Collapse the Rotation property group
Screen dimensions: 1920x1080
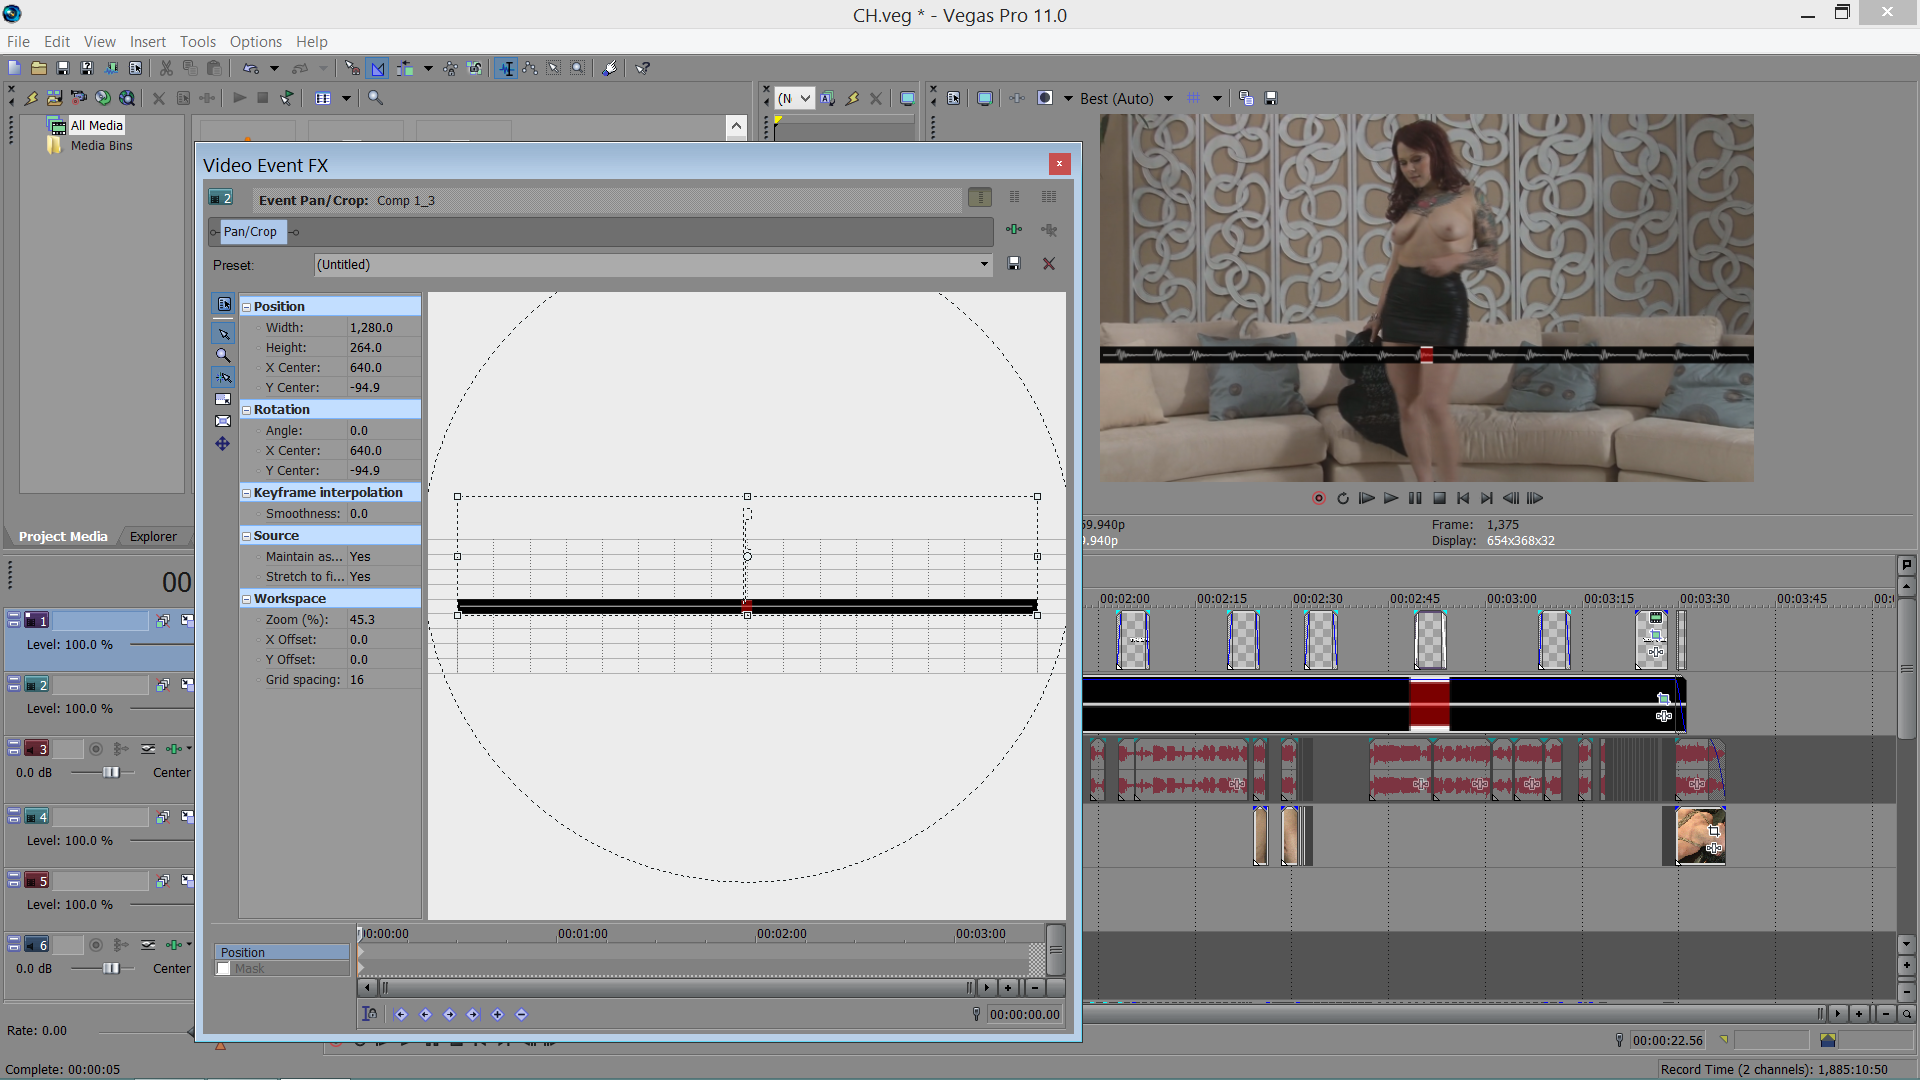[x=246, y=410]
